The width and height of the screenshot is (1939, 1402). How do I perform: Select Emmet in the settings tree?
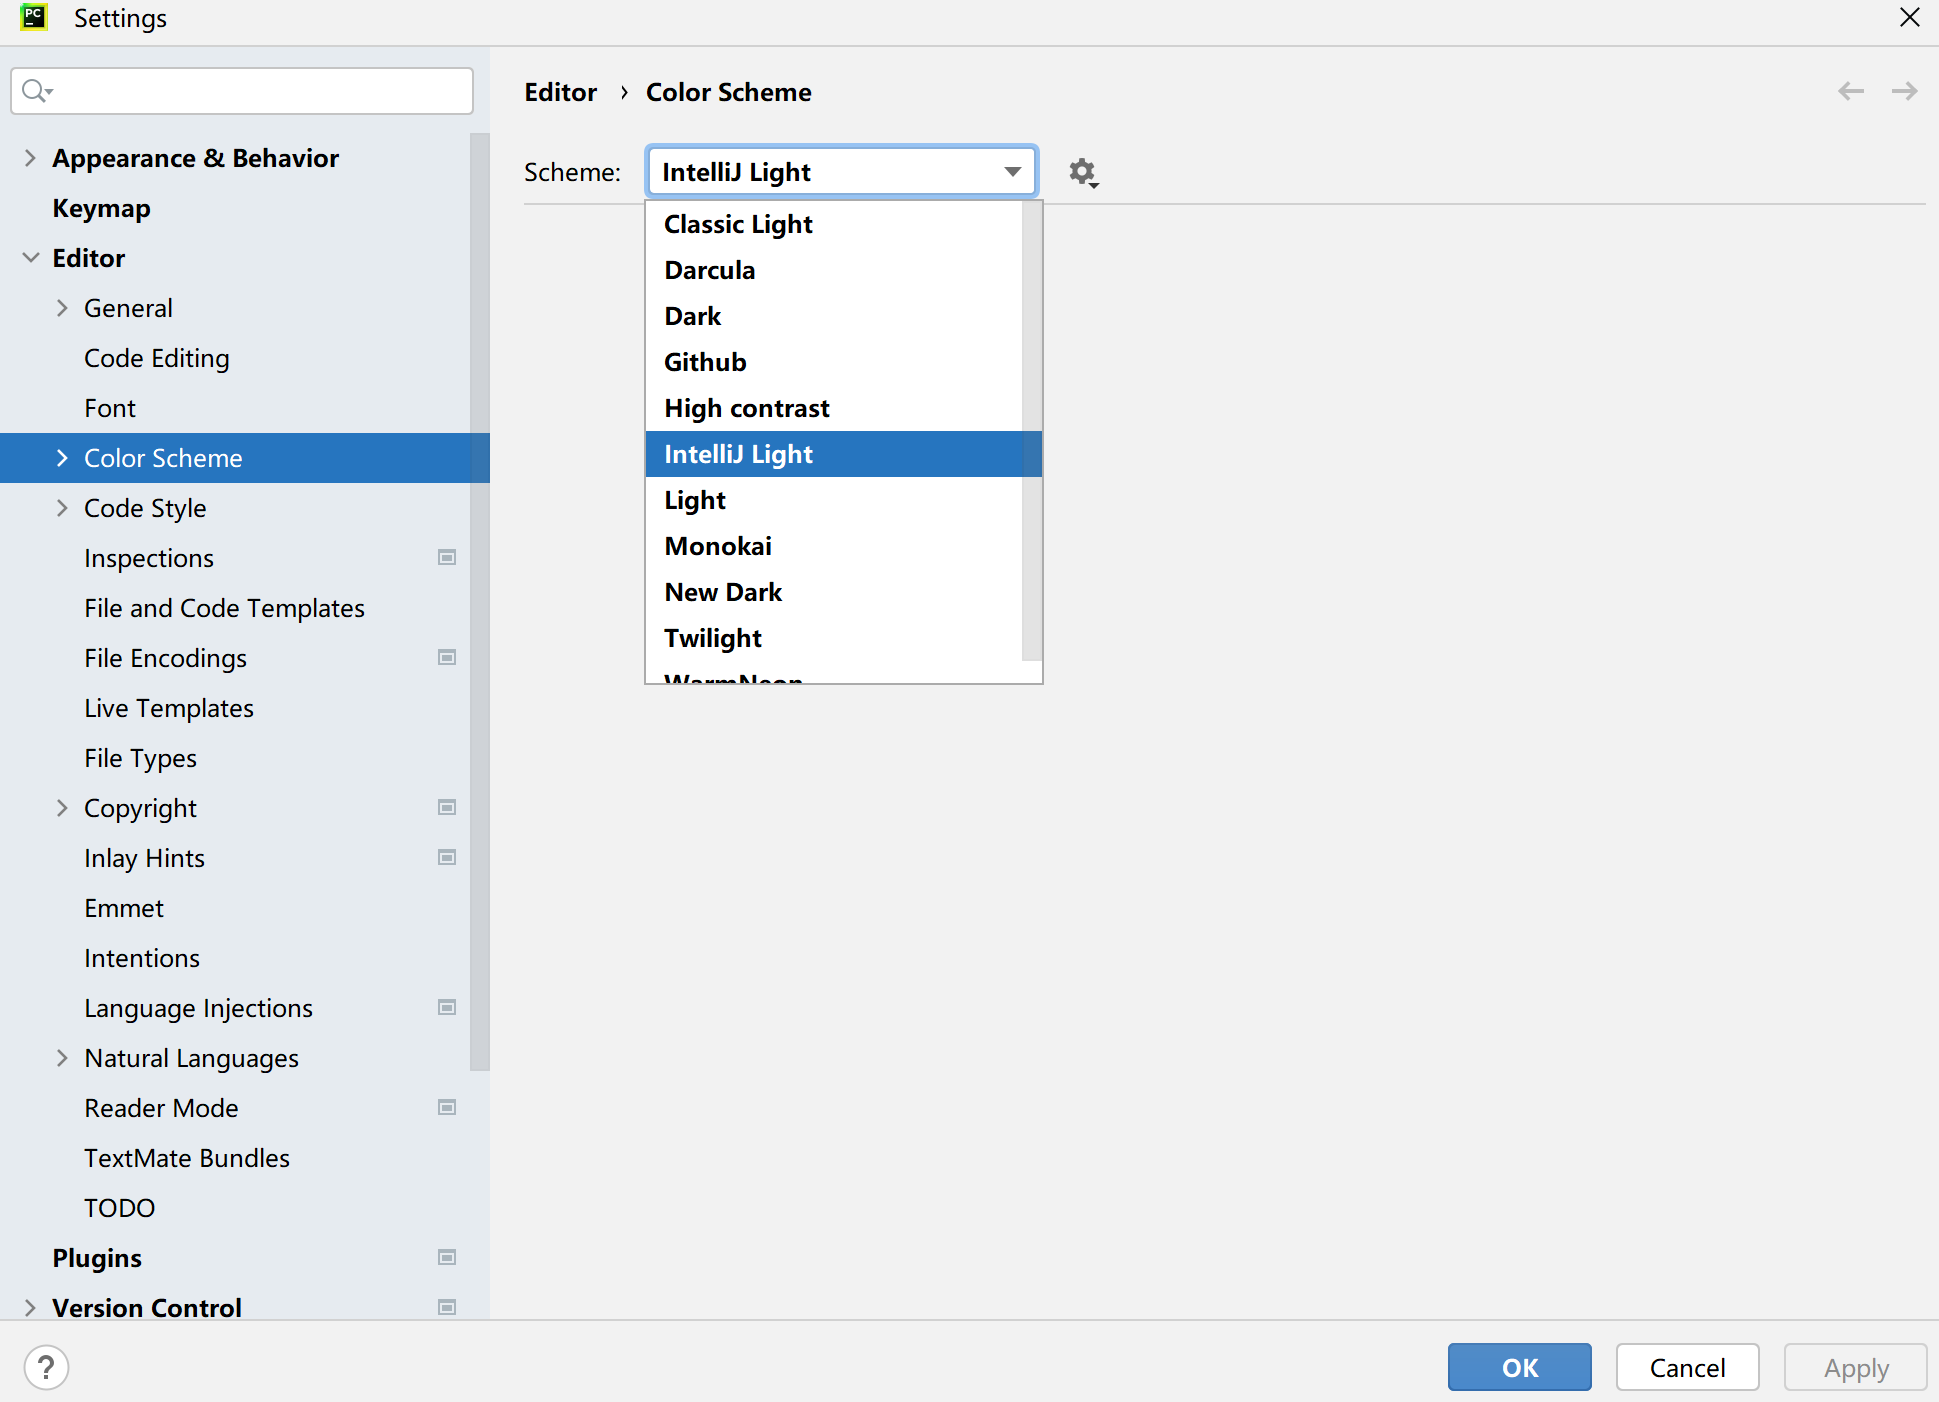tap(124, 908)
